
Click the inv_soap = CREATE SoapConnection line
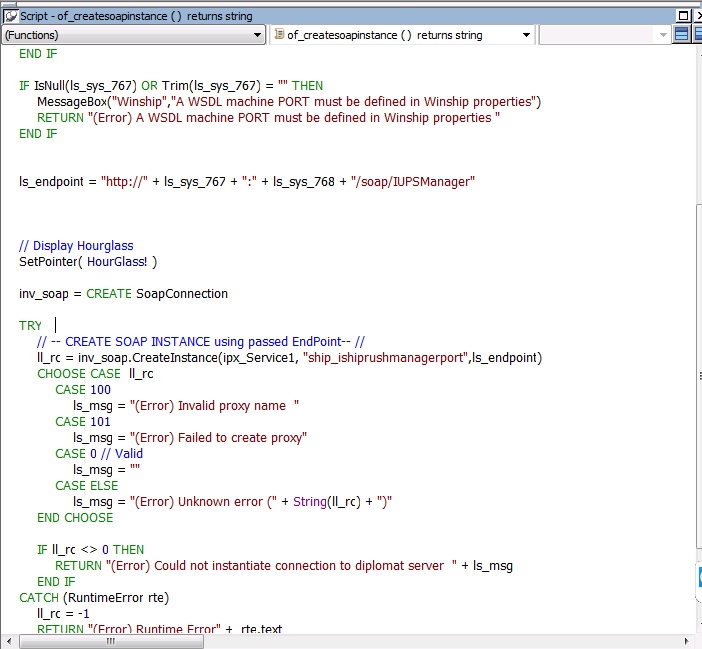pyautogui.click(x=123, y=294)
